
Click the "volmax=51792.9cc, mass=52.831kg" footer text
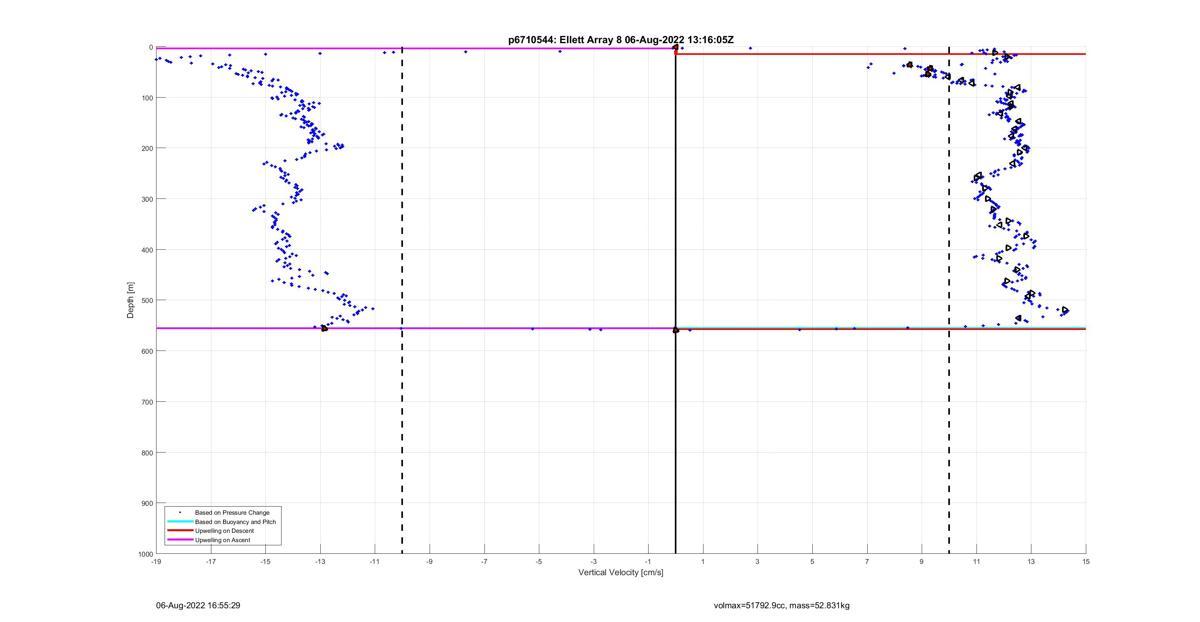coord(782,606)
